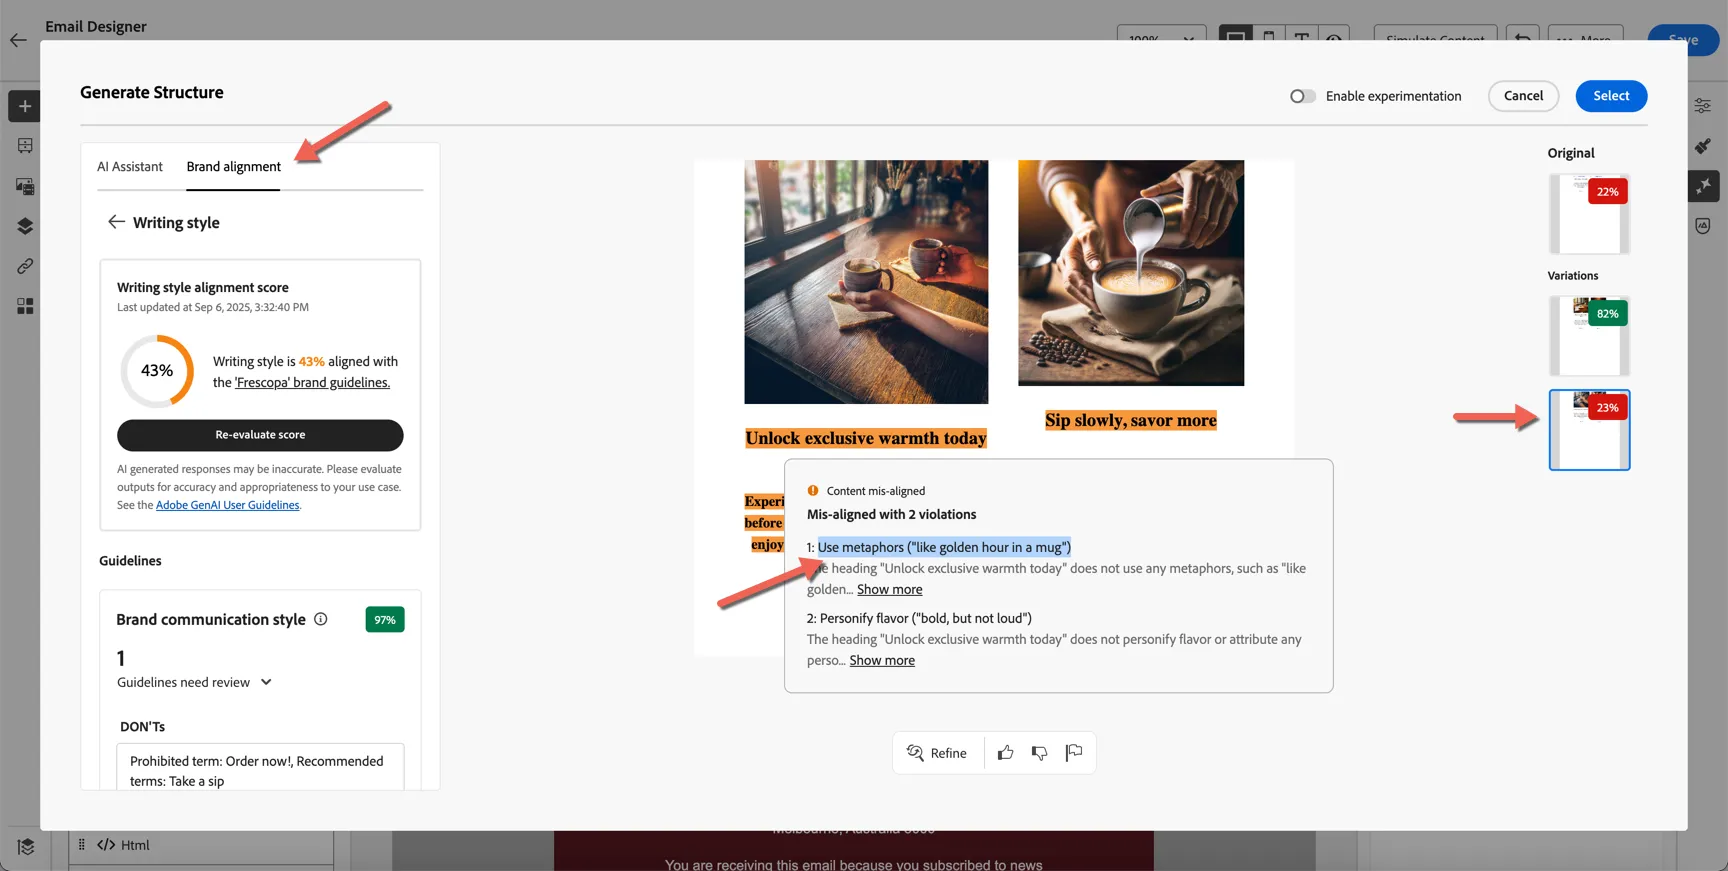Screen dimensions: 1728x871
Task: Open the paintbrush styles icon in right rail
Action: [x=1702, y=146]
